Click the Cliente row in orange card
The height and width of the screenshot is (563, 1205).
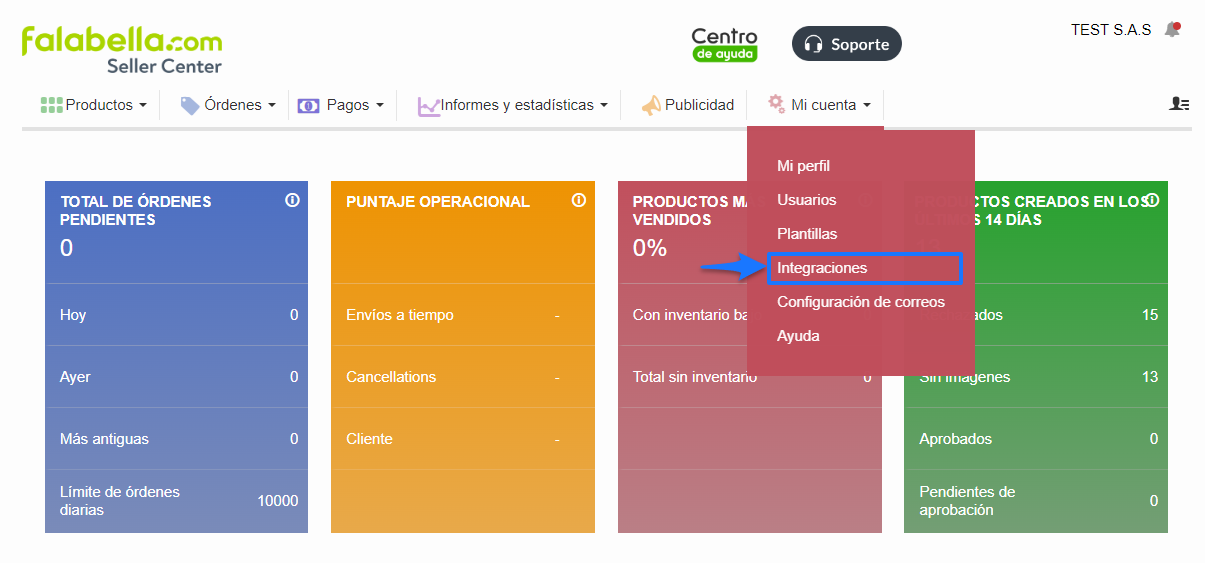pyautogui.click(x=463, y=439)
